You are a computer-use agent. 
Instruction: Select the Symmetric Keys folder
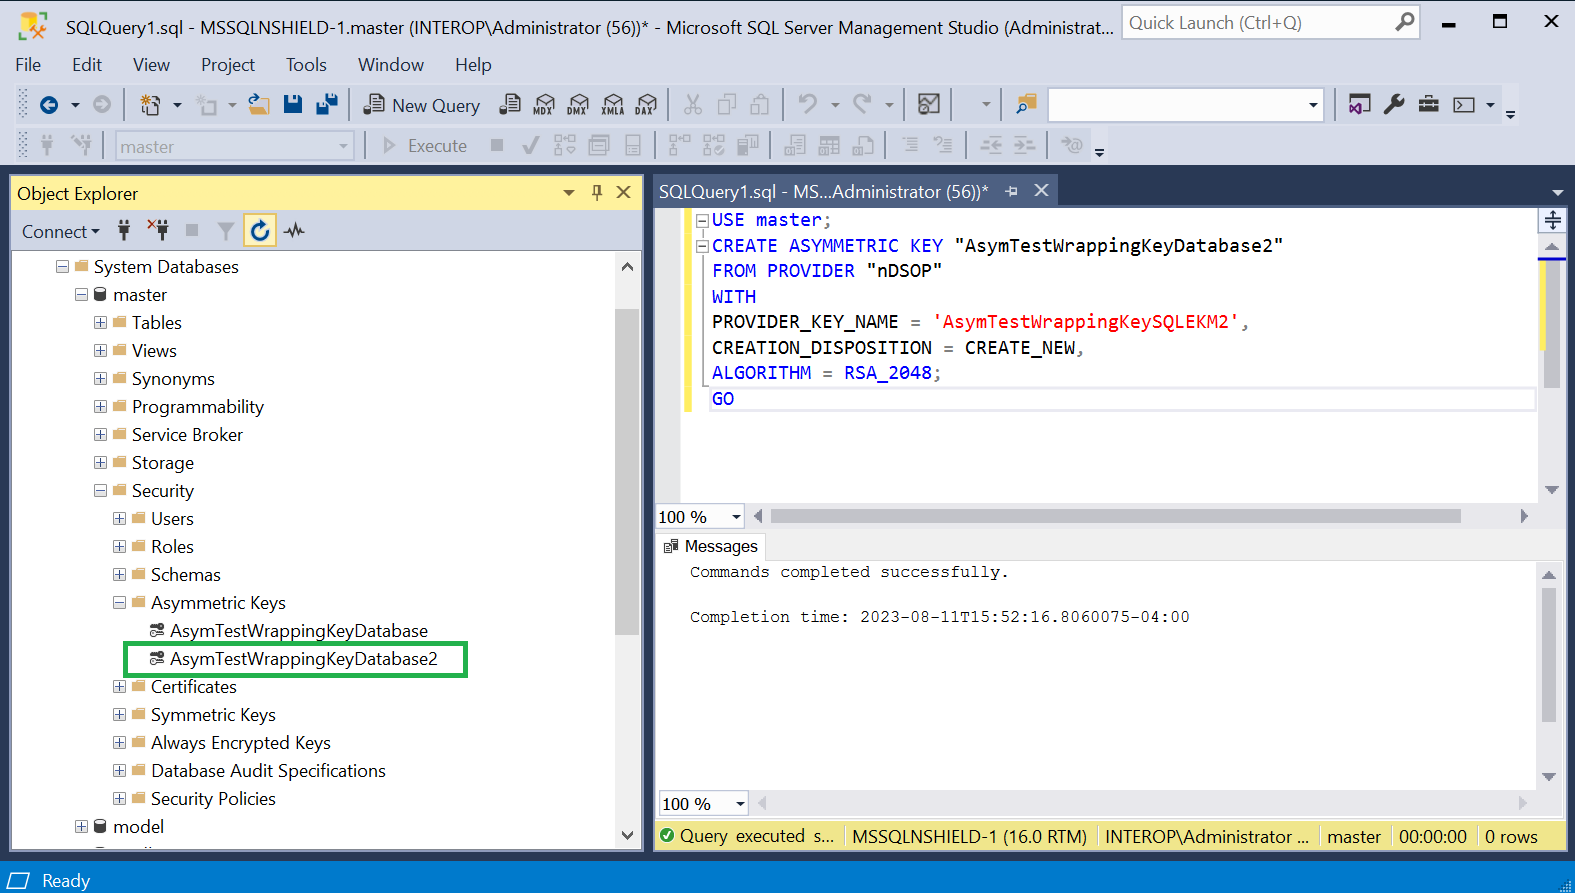(x=213, y=715)
